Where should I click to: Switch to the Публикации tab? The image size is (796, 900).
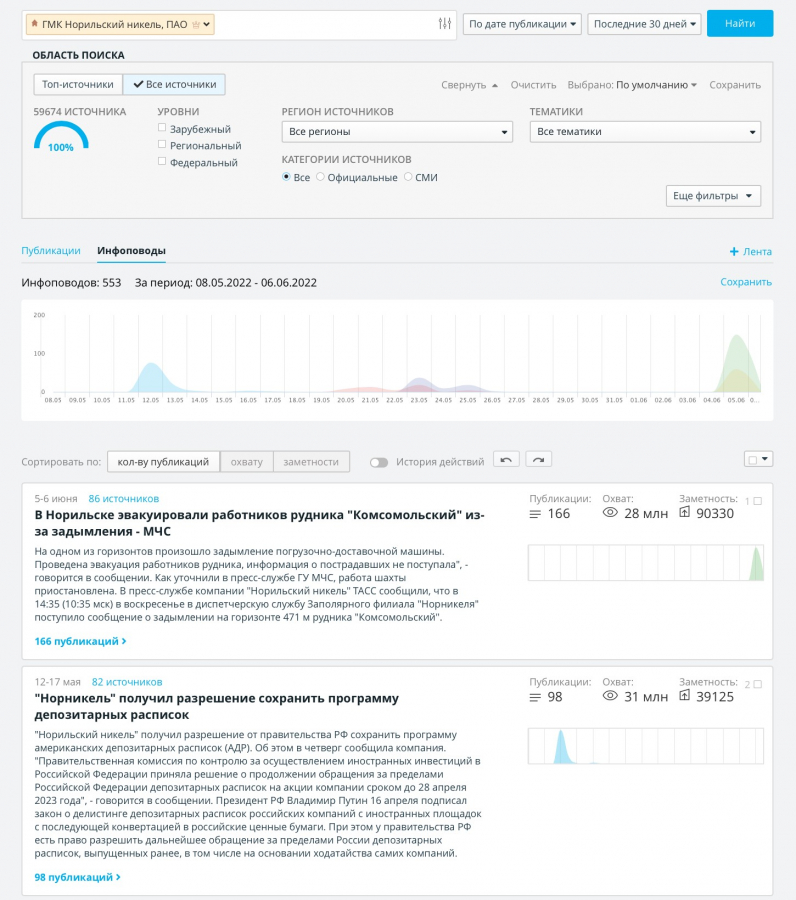(51, 251)
